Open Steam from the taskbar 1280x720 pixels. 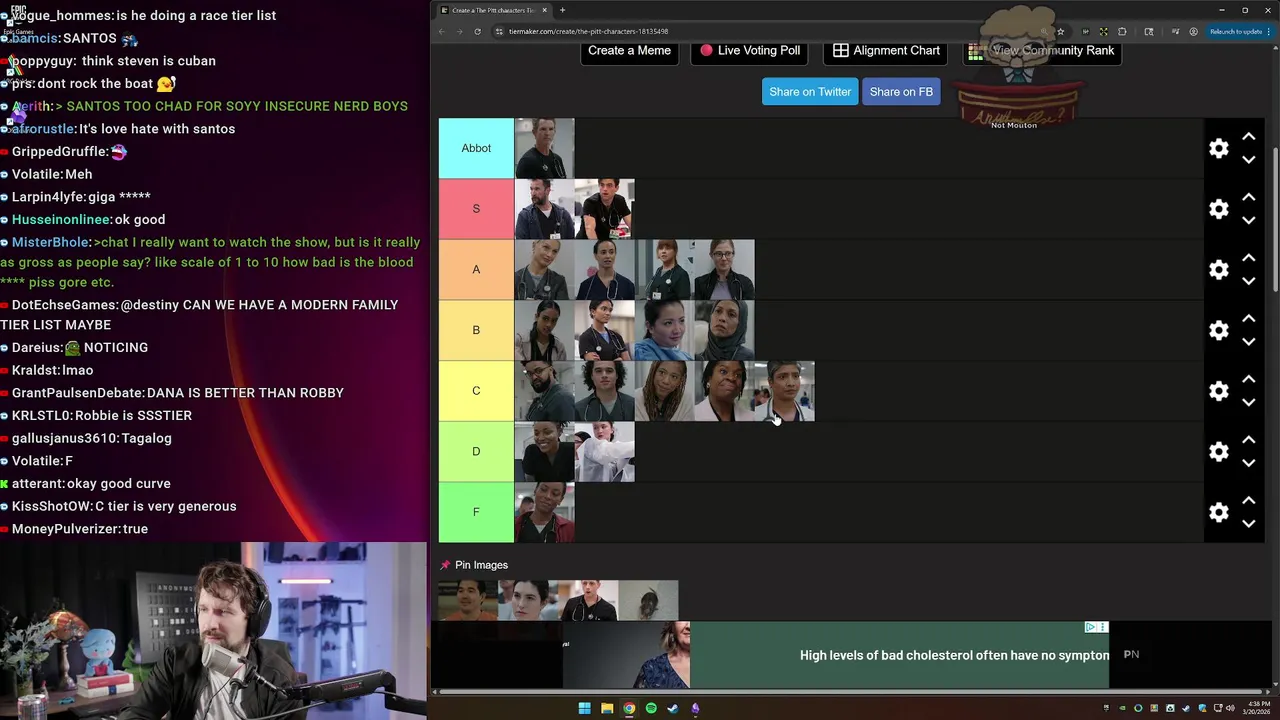tap(673, 708)
